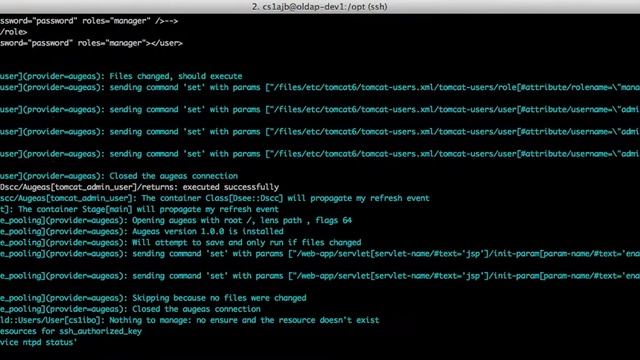This screenshot has width=640, height=360.
Task: Click the line 'esources for ssh_authorized_key'
Action: pos(71,331)
